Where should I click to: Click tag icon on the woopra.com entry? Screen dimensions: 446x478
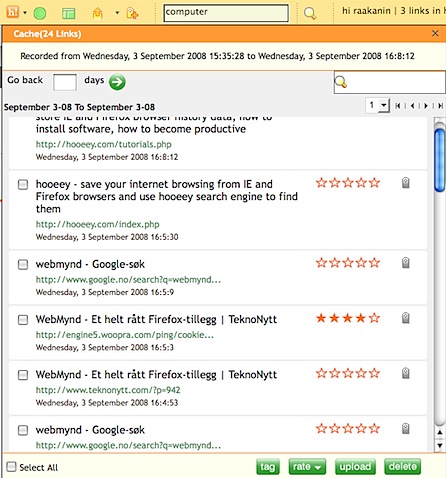click(x=406, y=318)
